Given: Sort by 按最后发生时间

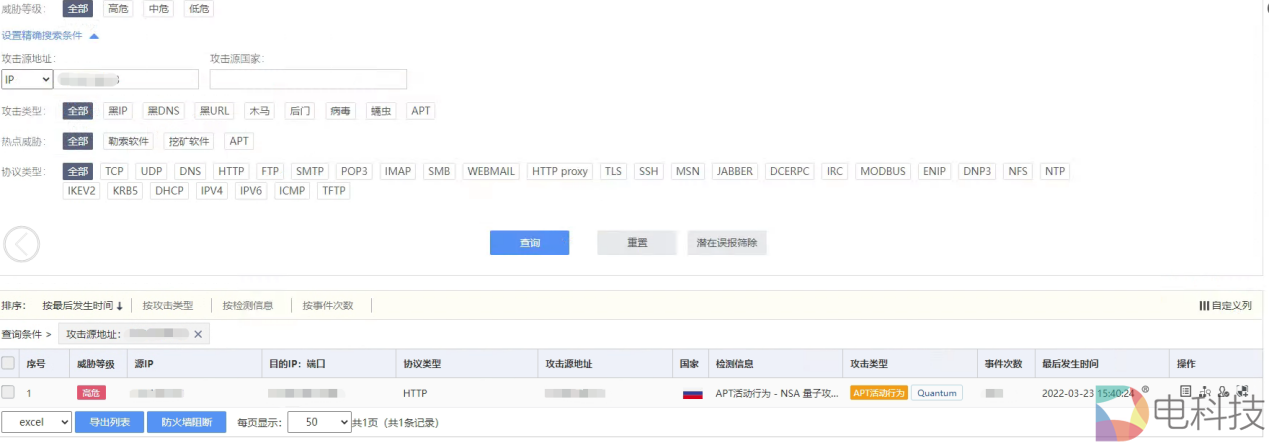Looking at the screenshot, I should pos(82,305).
